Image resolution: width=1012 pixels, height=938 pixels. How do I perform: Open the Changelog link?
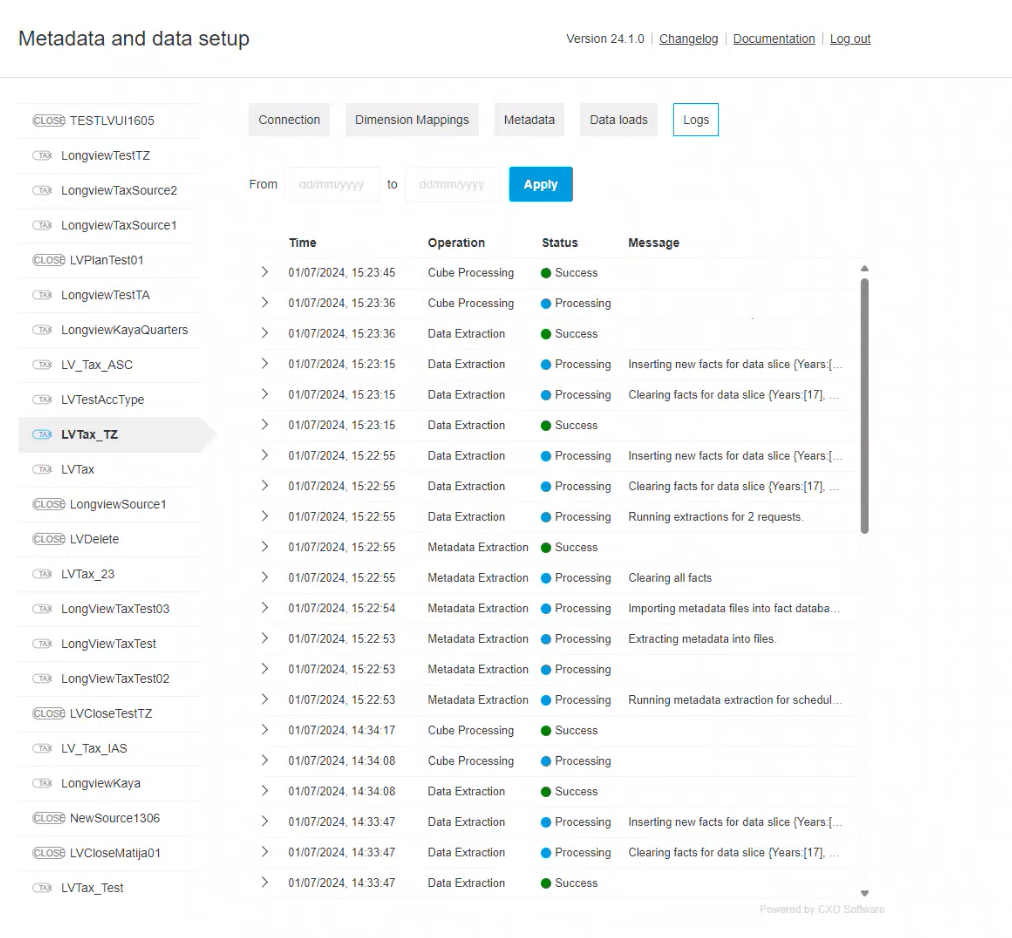pos(688,39)
